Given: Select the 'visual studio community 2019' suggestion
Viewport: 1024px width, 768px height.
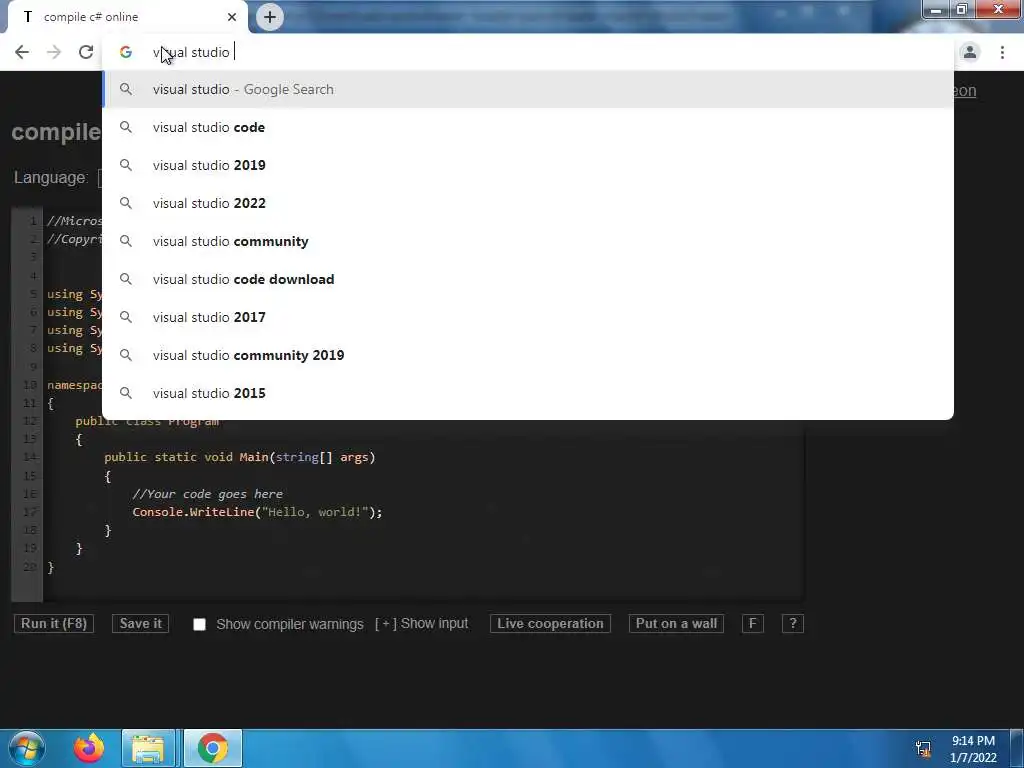Looking at the screenshot, I should tap(528, 355).
